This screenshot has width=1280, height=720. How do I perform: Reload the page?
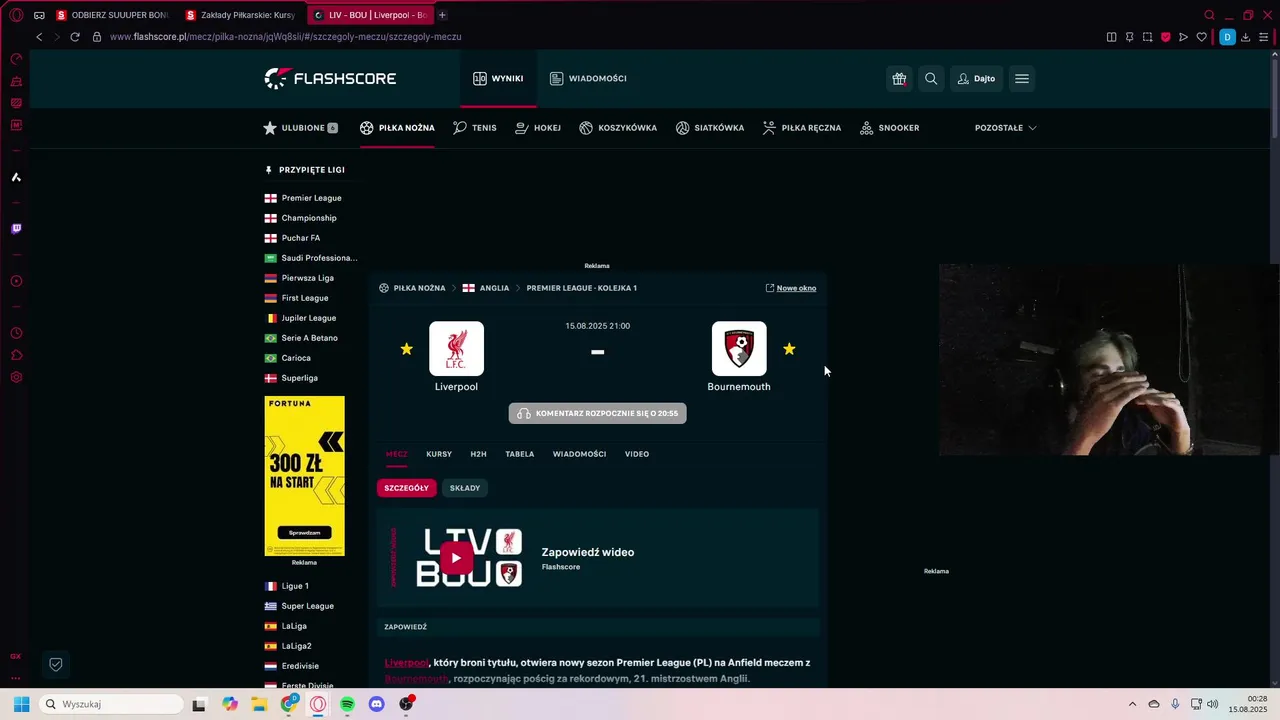tap(74, 37)
